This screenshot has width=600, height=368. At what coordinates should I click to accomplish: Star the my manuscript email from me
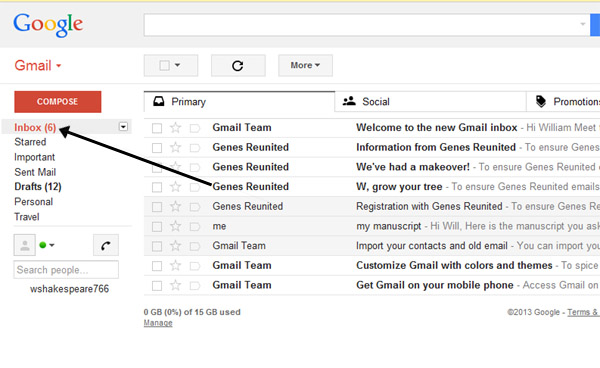(176, 226)
